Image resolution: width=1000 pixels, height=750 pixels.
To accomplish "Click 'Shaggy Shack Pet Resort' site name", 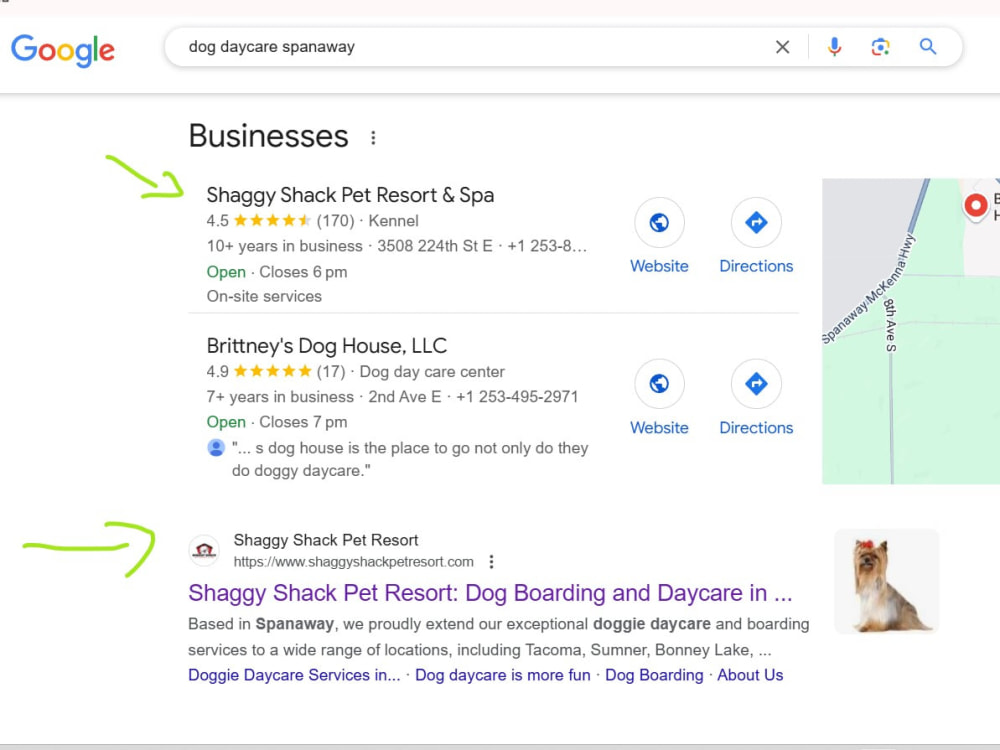I will [x=326, y=540].
